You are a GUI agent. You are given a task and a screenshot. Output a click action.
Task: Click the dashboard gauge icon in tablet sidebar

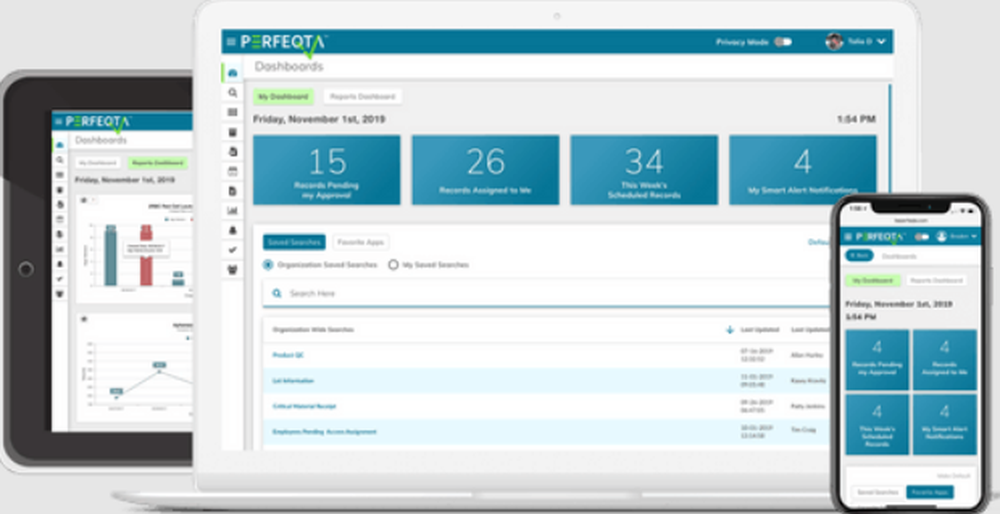pyautogui.click(x=60, y=145)
